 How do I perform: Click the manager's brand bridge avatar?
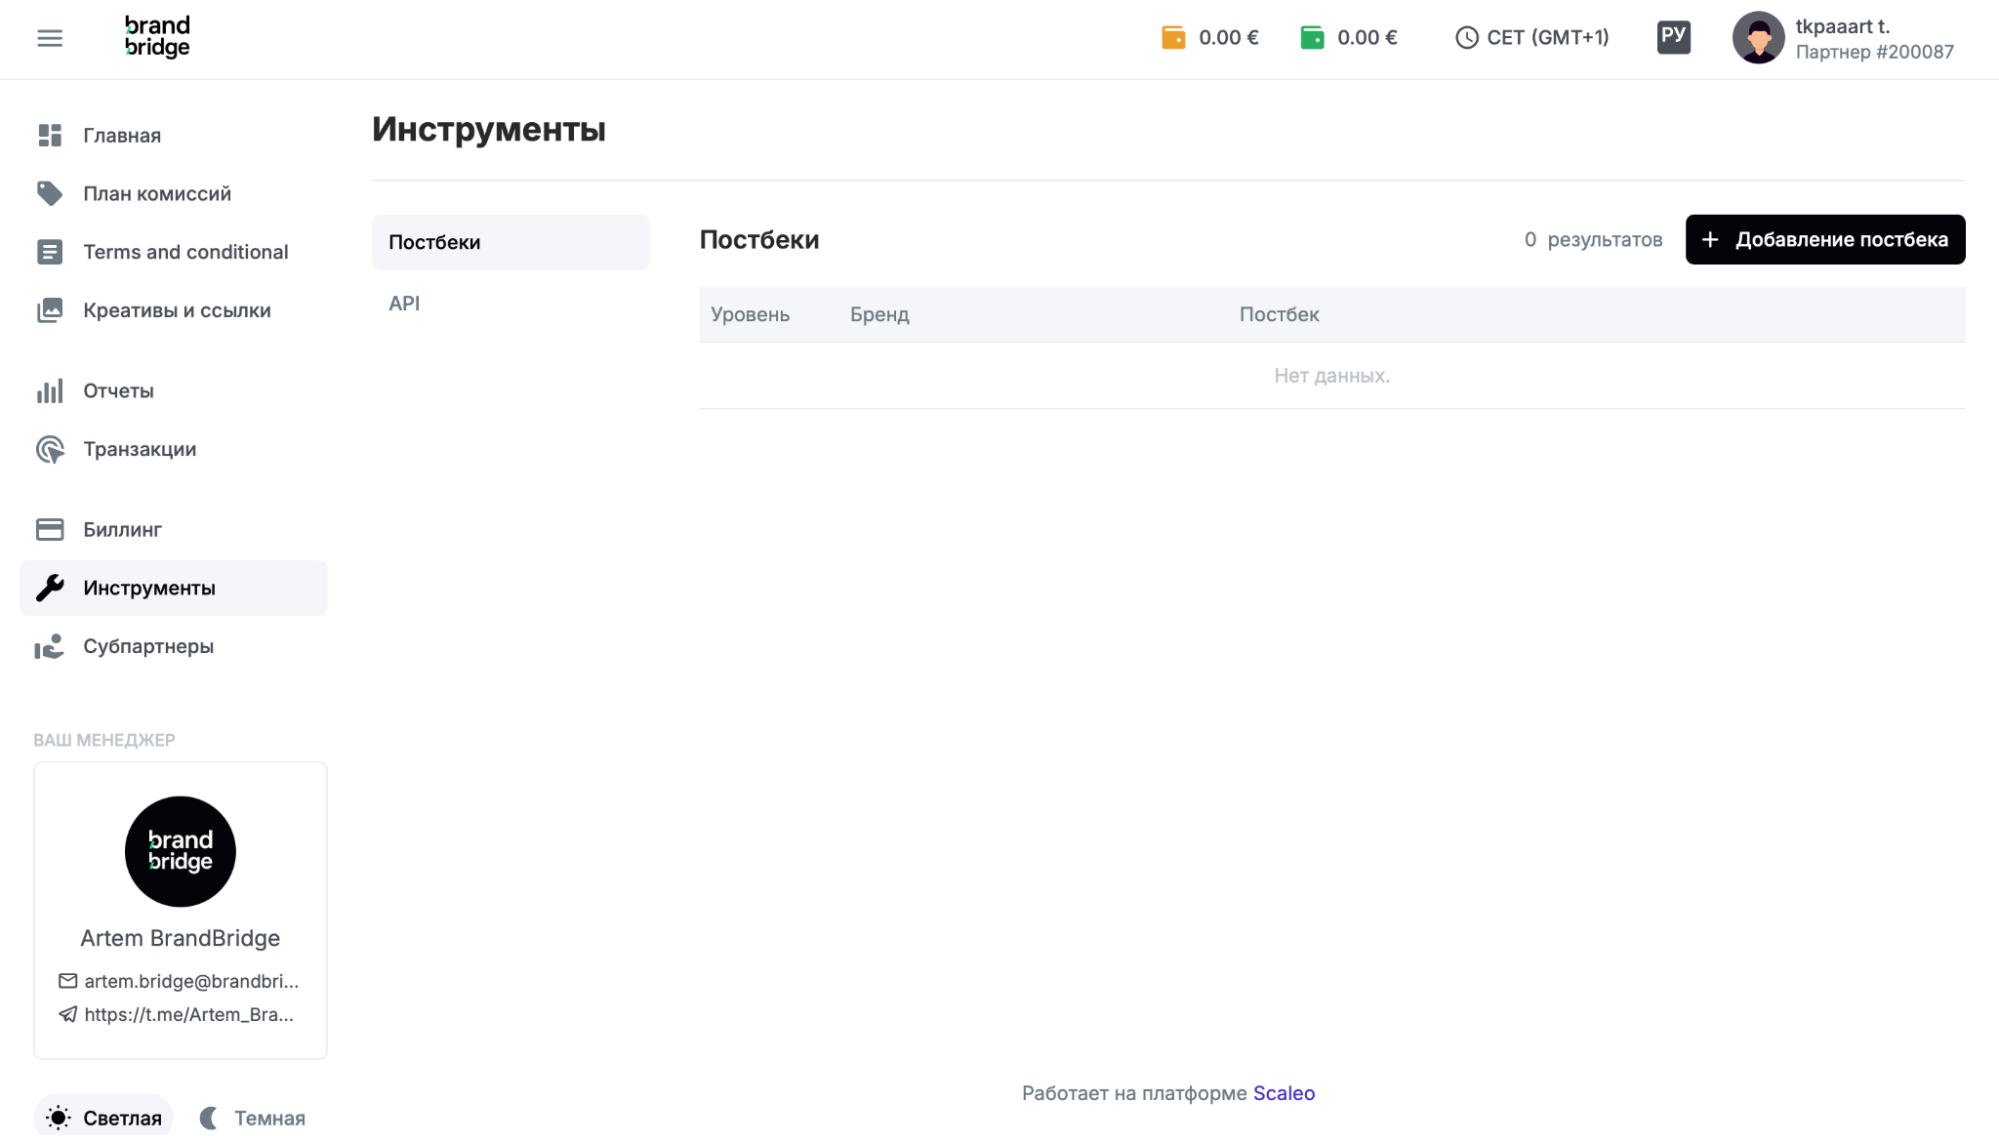click(180, 851)
